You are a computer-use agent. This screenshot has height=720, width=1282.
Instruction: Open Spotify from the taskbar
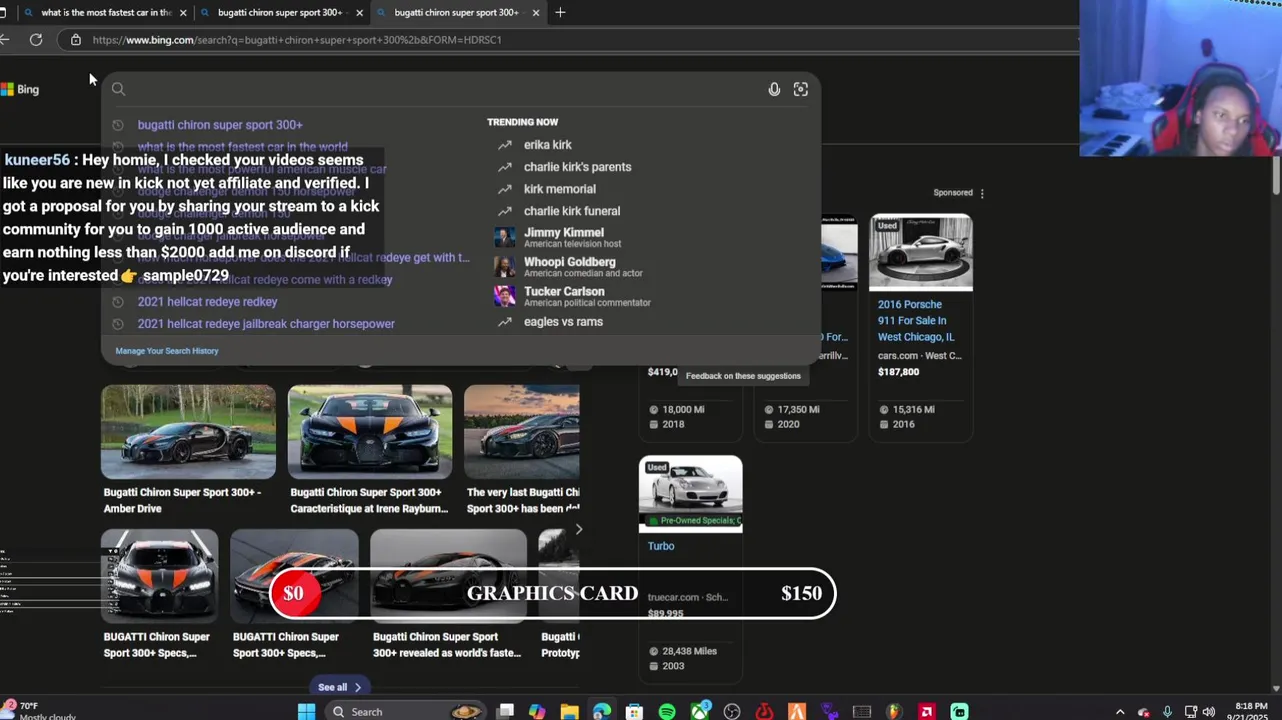coord(667,712)
